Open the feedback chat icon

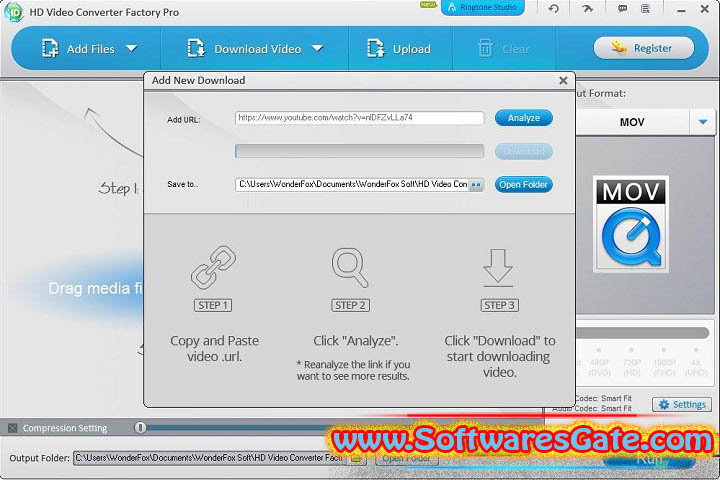[x=622, y=8]
